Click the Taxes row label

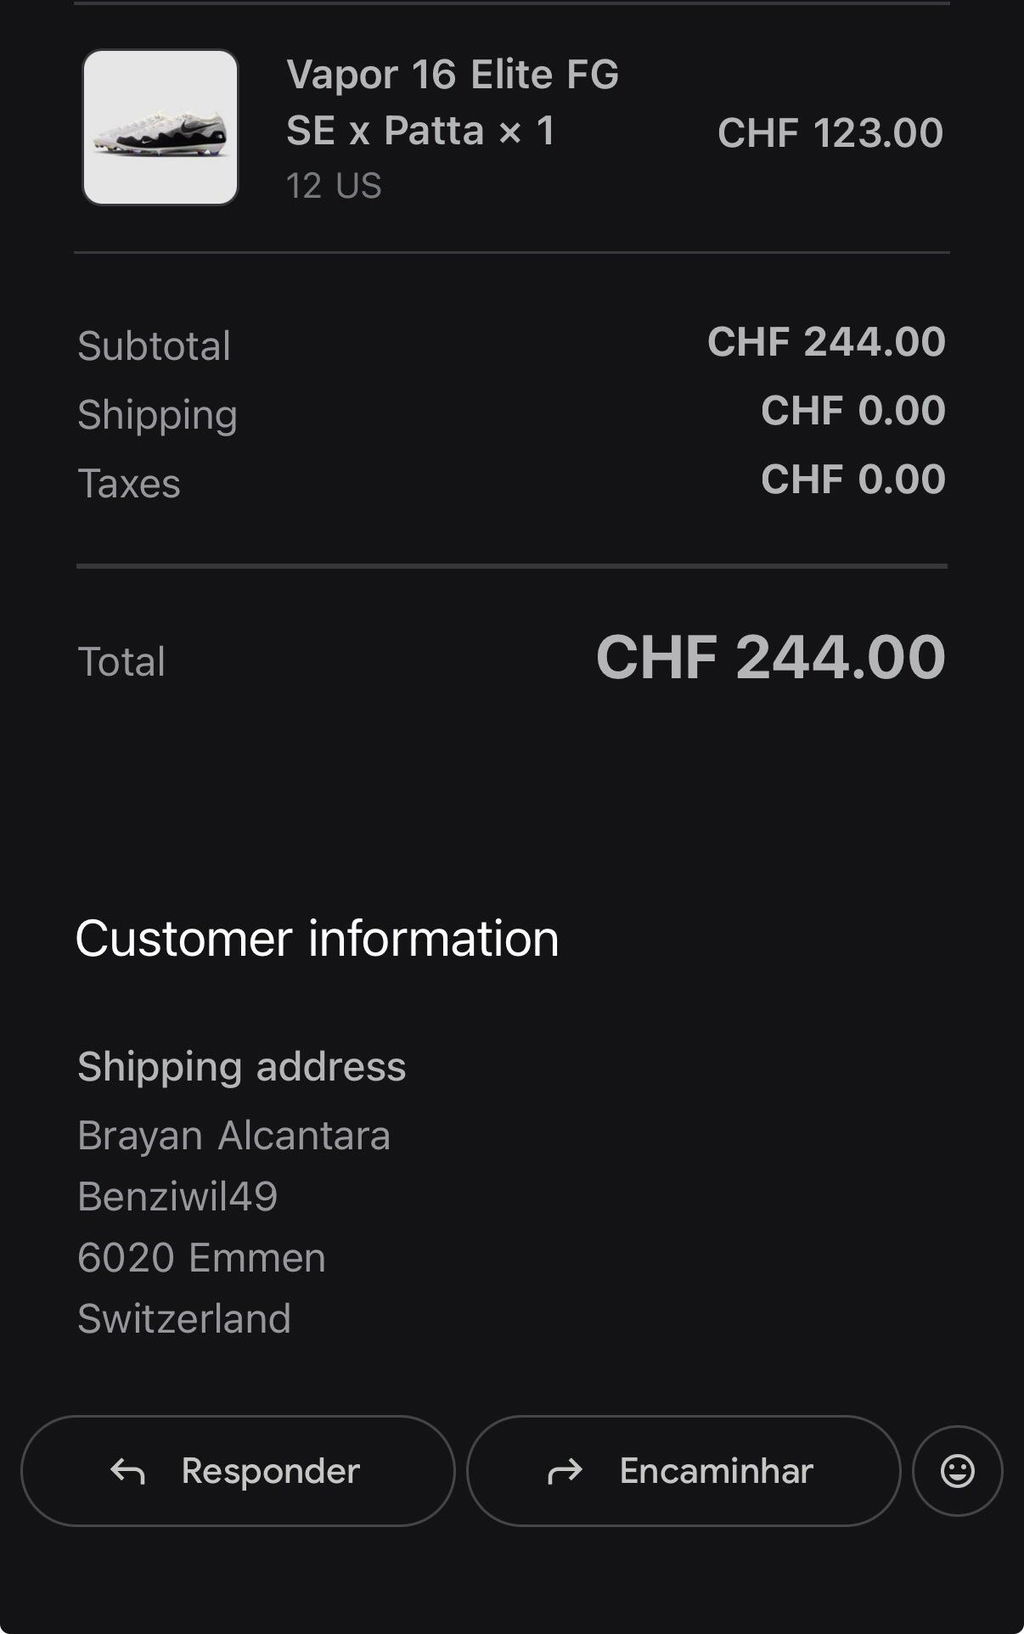(x=129, y=484)
